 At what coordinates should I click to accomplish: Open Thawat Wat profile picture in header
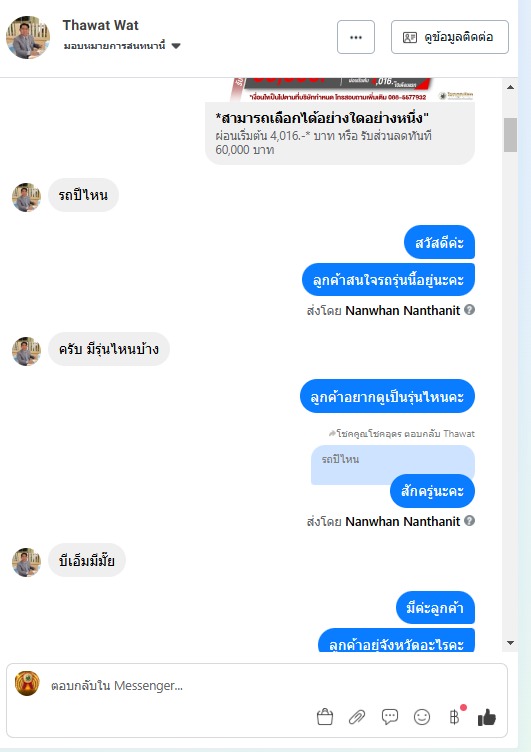click(28, 37)
